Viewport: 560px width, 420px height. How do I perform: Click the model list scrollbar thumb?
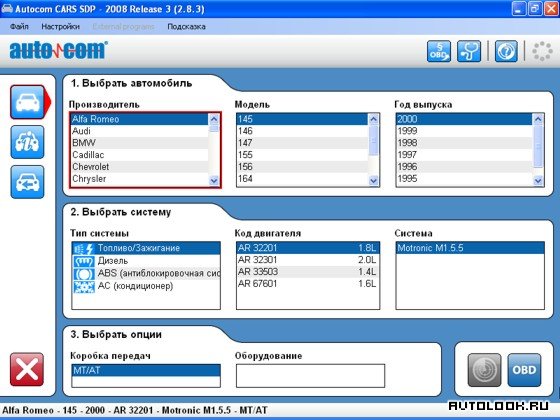point(373,140)
